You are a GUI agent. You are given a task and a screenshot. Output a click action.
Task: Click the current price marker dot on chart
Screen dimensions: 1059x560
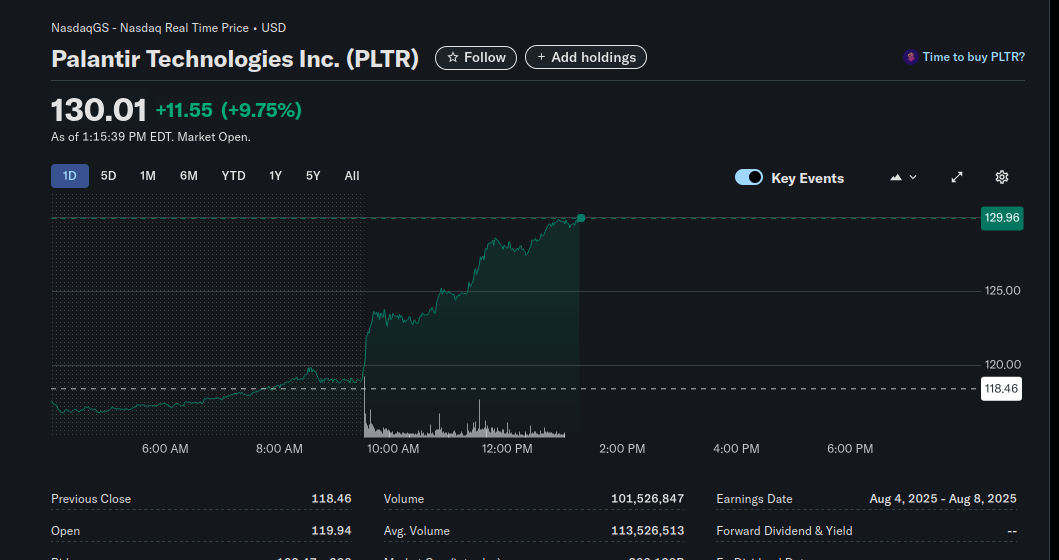[x=581, y=218]
